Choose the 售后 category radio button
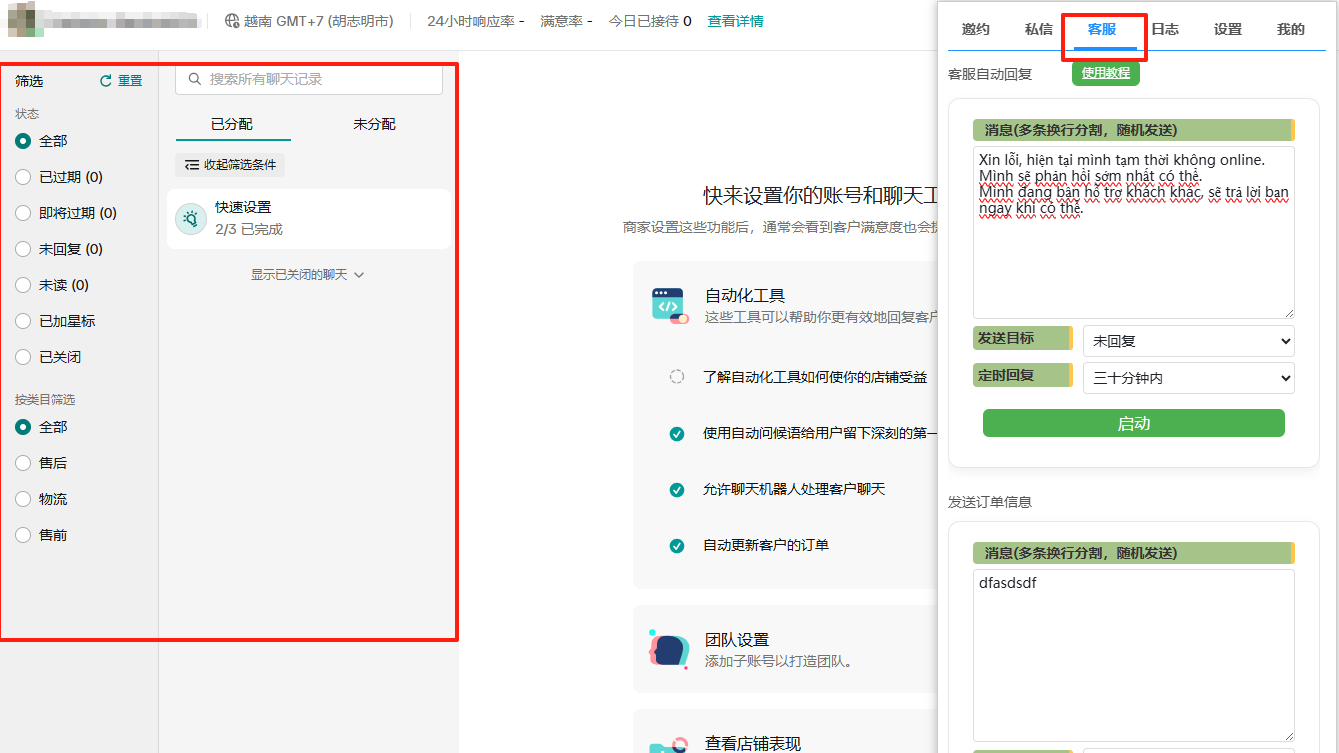This screenshot has height=753, width=1339. 24,463
